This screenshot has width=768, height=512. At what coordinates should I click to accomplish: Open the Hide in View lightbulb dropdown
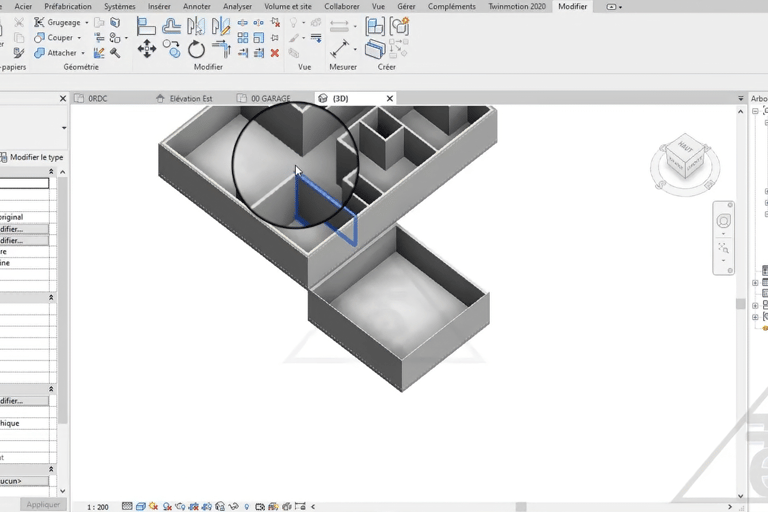click(304, 23)
